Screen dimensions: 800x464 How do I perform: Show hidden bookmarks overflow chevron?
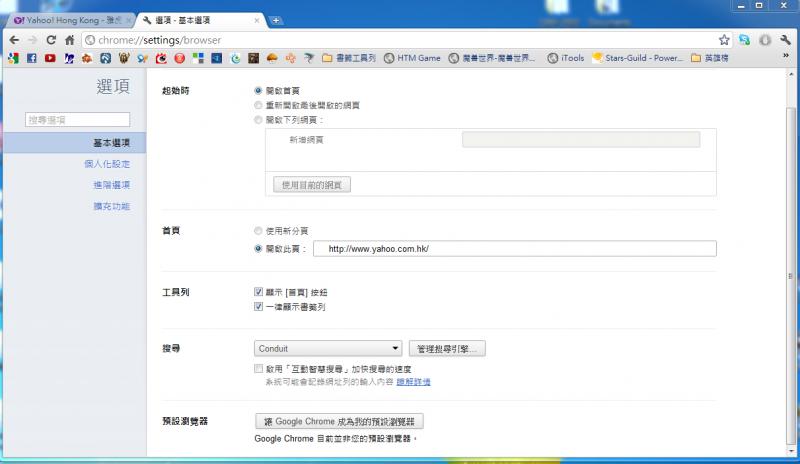click(x=786, y=55)
